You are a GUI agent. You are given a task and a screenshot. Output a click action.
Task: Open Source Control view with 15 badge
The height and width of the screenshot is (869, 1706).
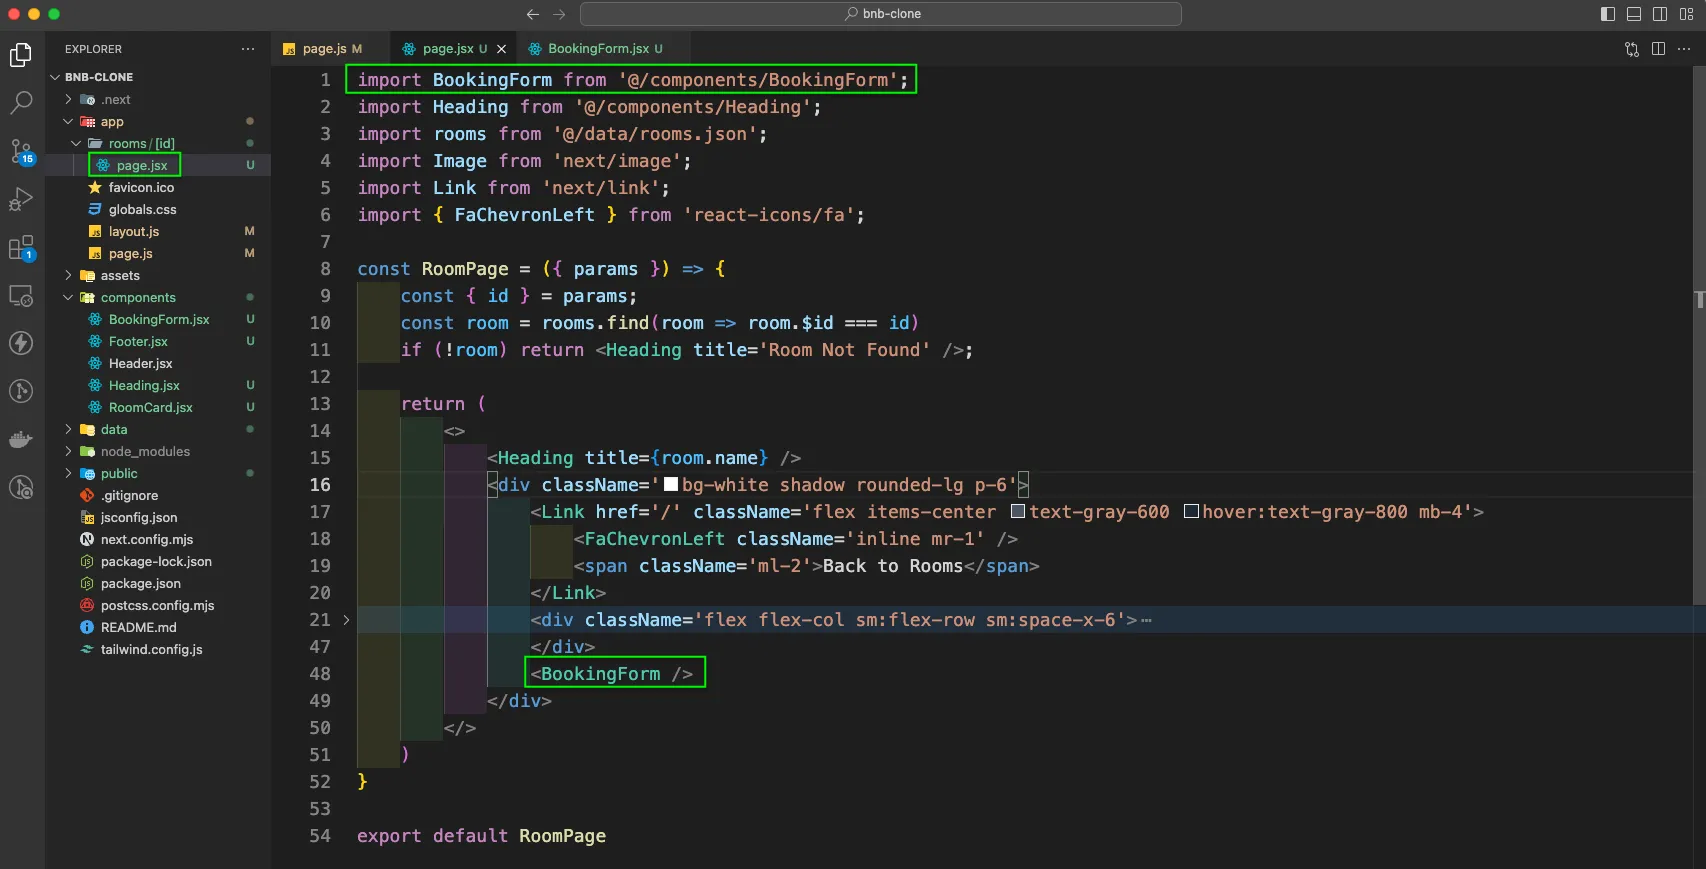click(x=21, y=151)
